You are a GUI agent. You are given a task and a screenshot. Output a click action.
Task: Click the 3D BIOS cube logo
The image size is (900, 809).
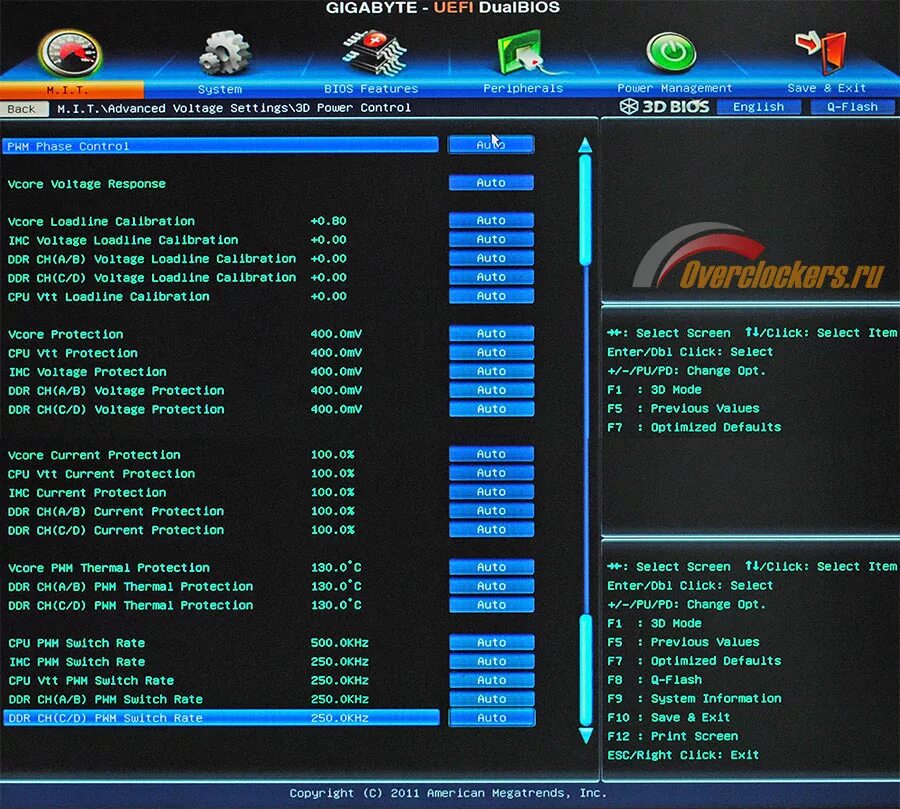click(x=629, y=106)
